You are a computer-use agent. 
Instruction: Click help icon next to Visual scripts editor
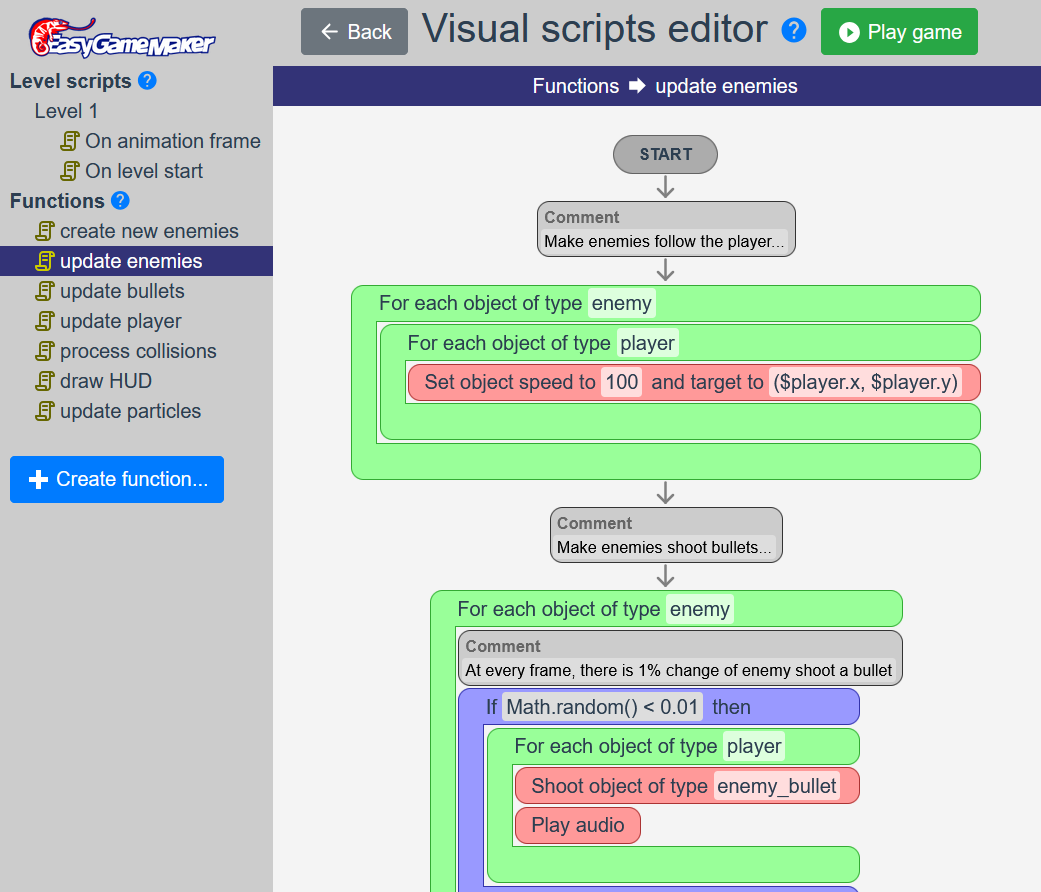[793, 31]
